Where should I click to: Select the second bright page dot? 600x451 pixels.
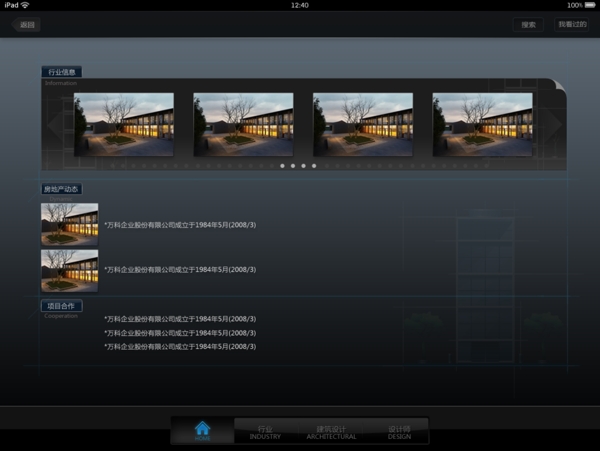coord(293,166)
